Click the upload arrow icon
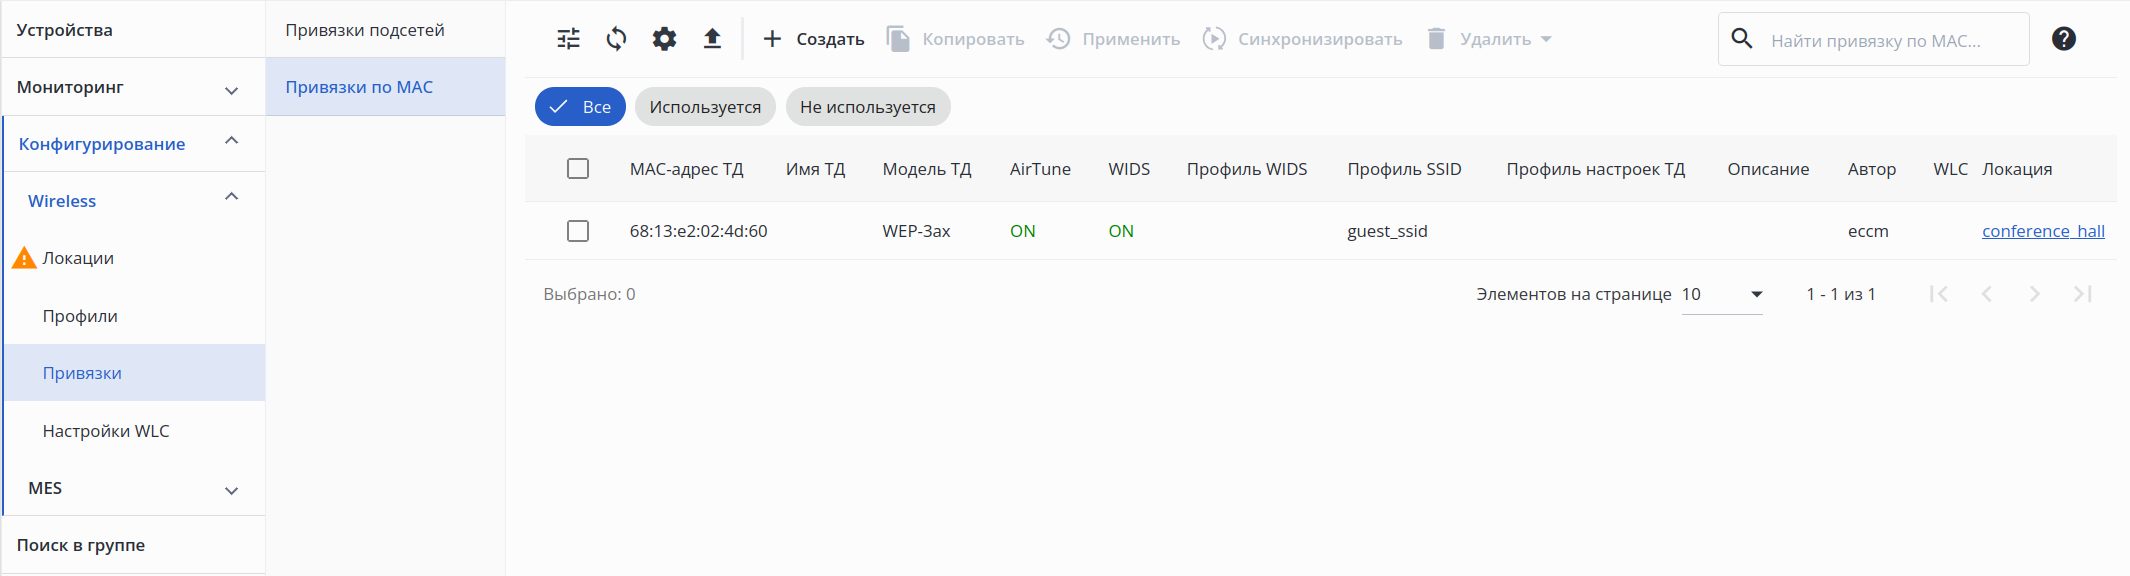 pyautogui.click(x=712, y=39)
